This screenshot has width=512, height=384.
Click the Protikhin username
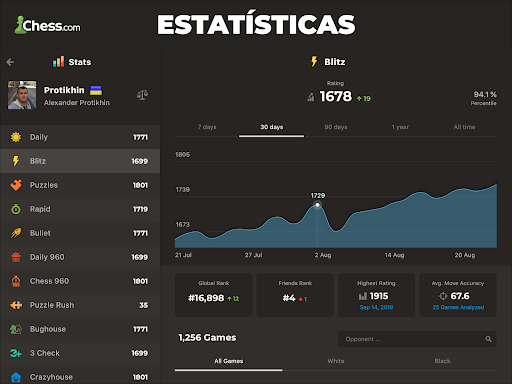(64, 90)
